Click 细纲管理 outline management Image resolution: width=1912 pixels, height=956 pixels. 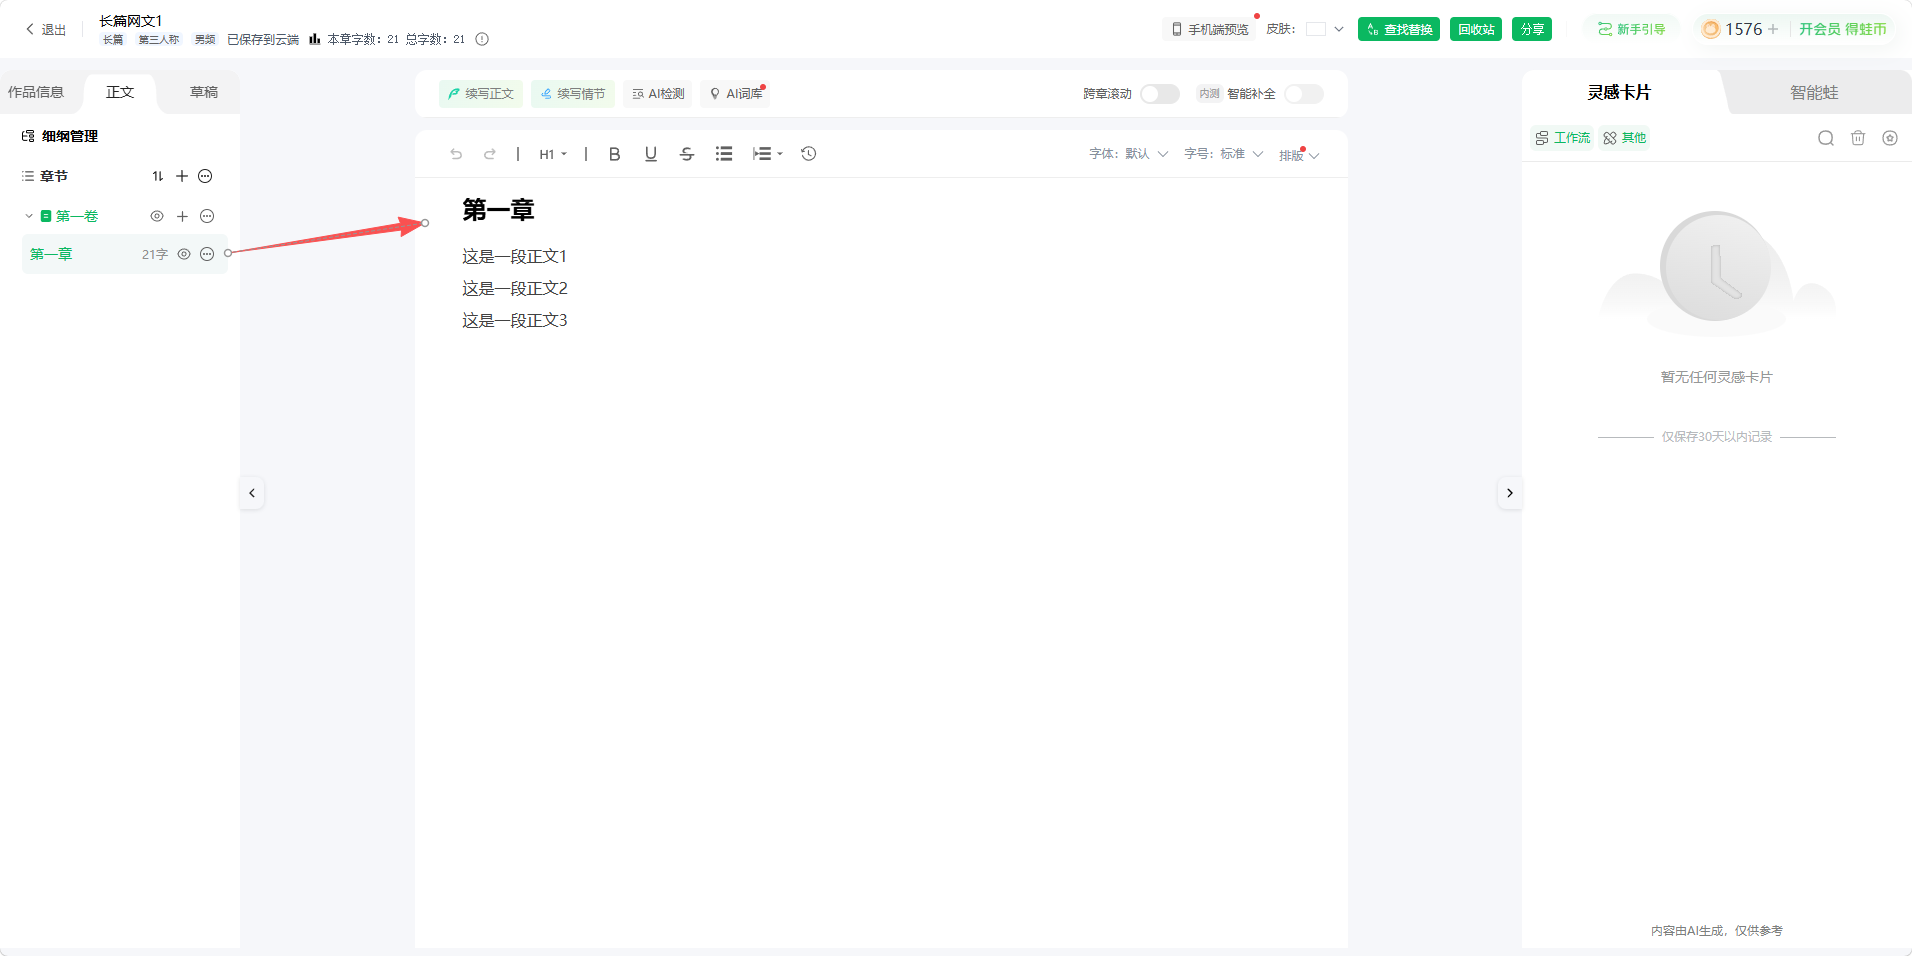pyautogui.click(x=60, y=136)
